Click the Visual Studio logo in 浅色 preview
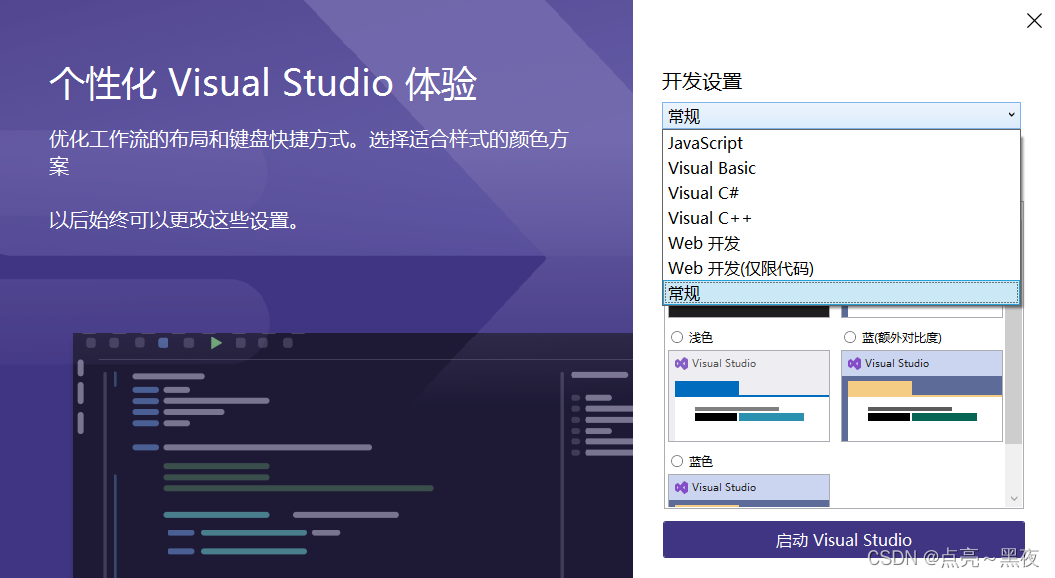Viewport: 1055px width, 578px height. (682, 363)
